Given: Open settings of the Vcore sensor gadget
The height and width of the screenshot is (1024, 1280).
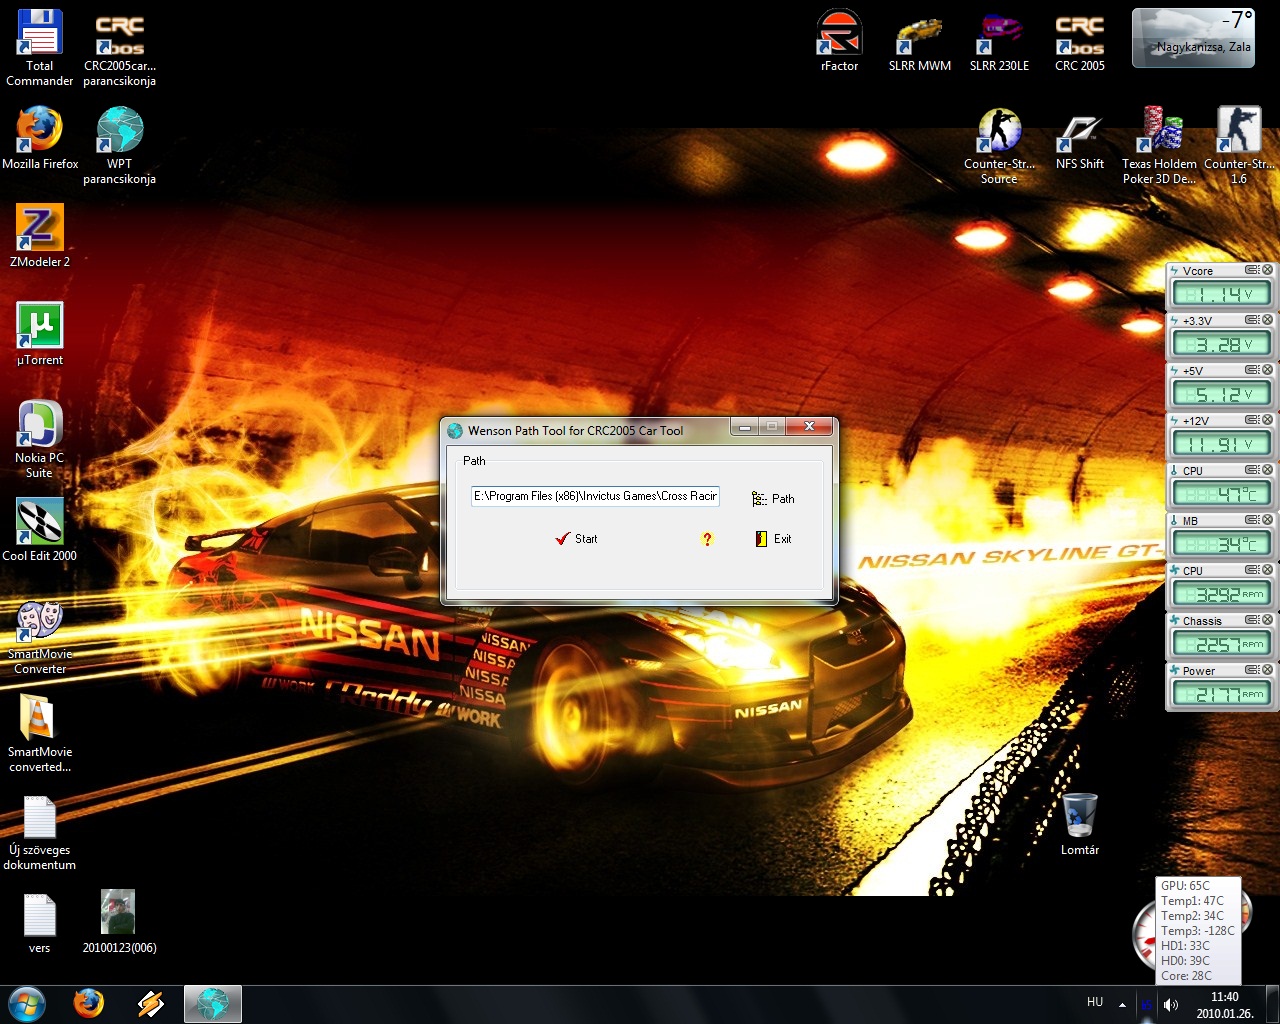Looking at the screenshot, I should [1252, 270].
